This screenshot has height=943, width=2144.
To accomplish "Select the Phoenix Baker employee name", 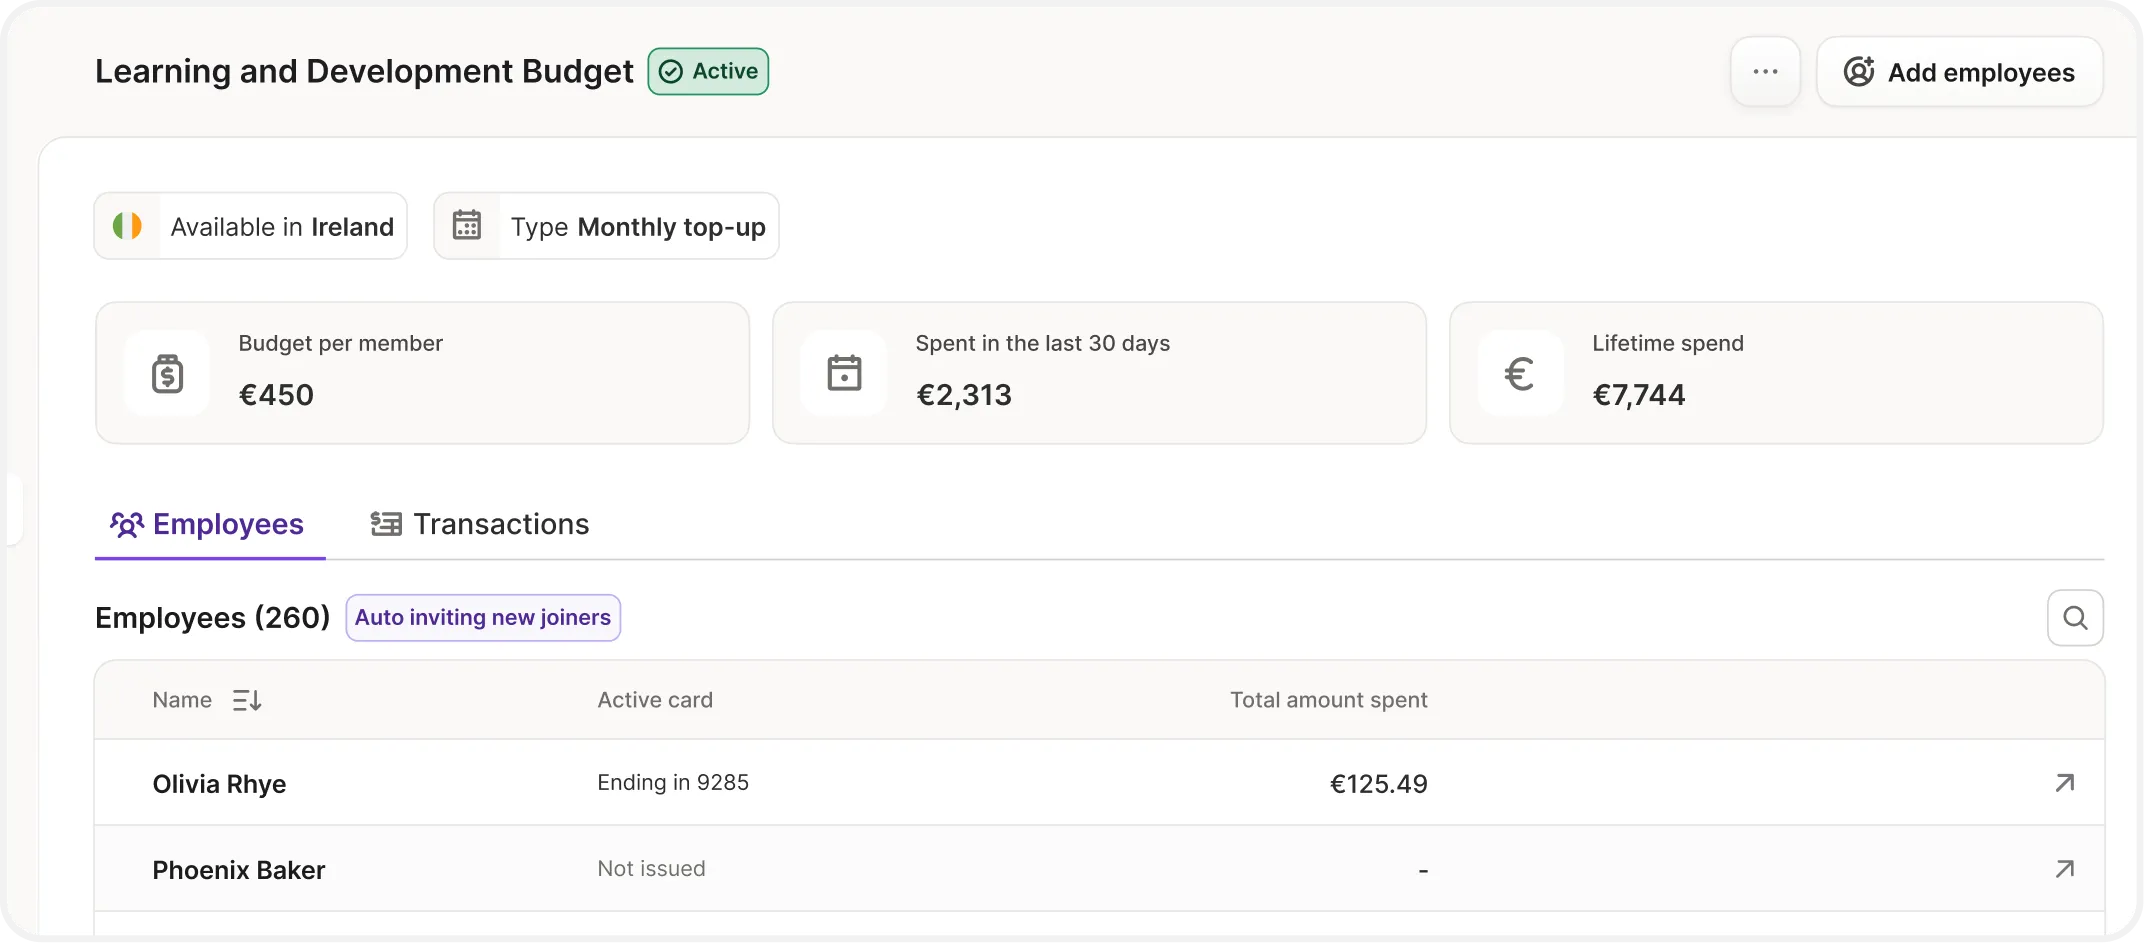I will coord(238,870).
